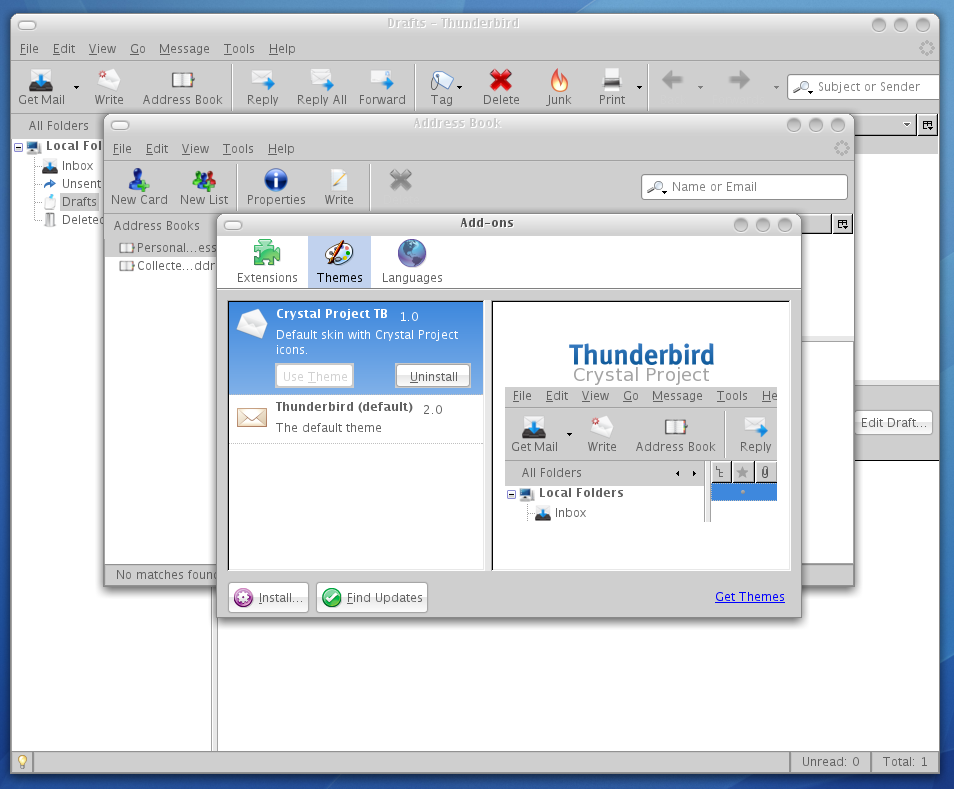Click Total: 1 in the status bar

(x=905, y=762)
